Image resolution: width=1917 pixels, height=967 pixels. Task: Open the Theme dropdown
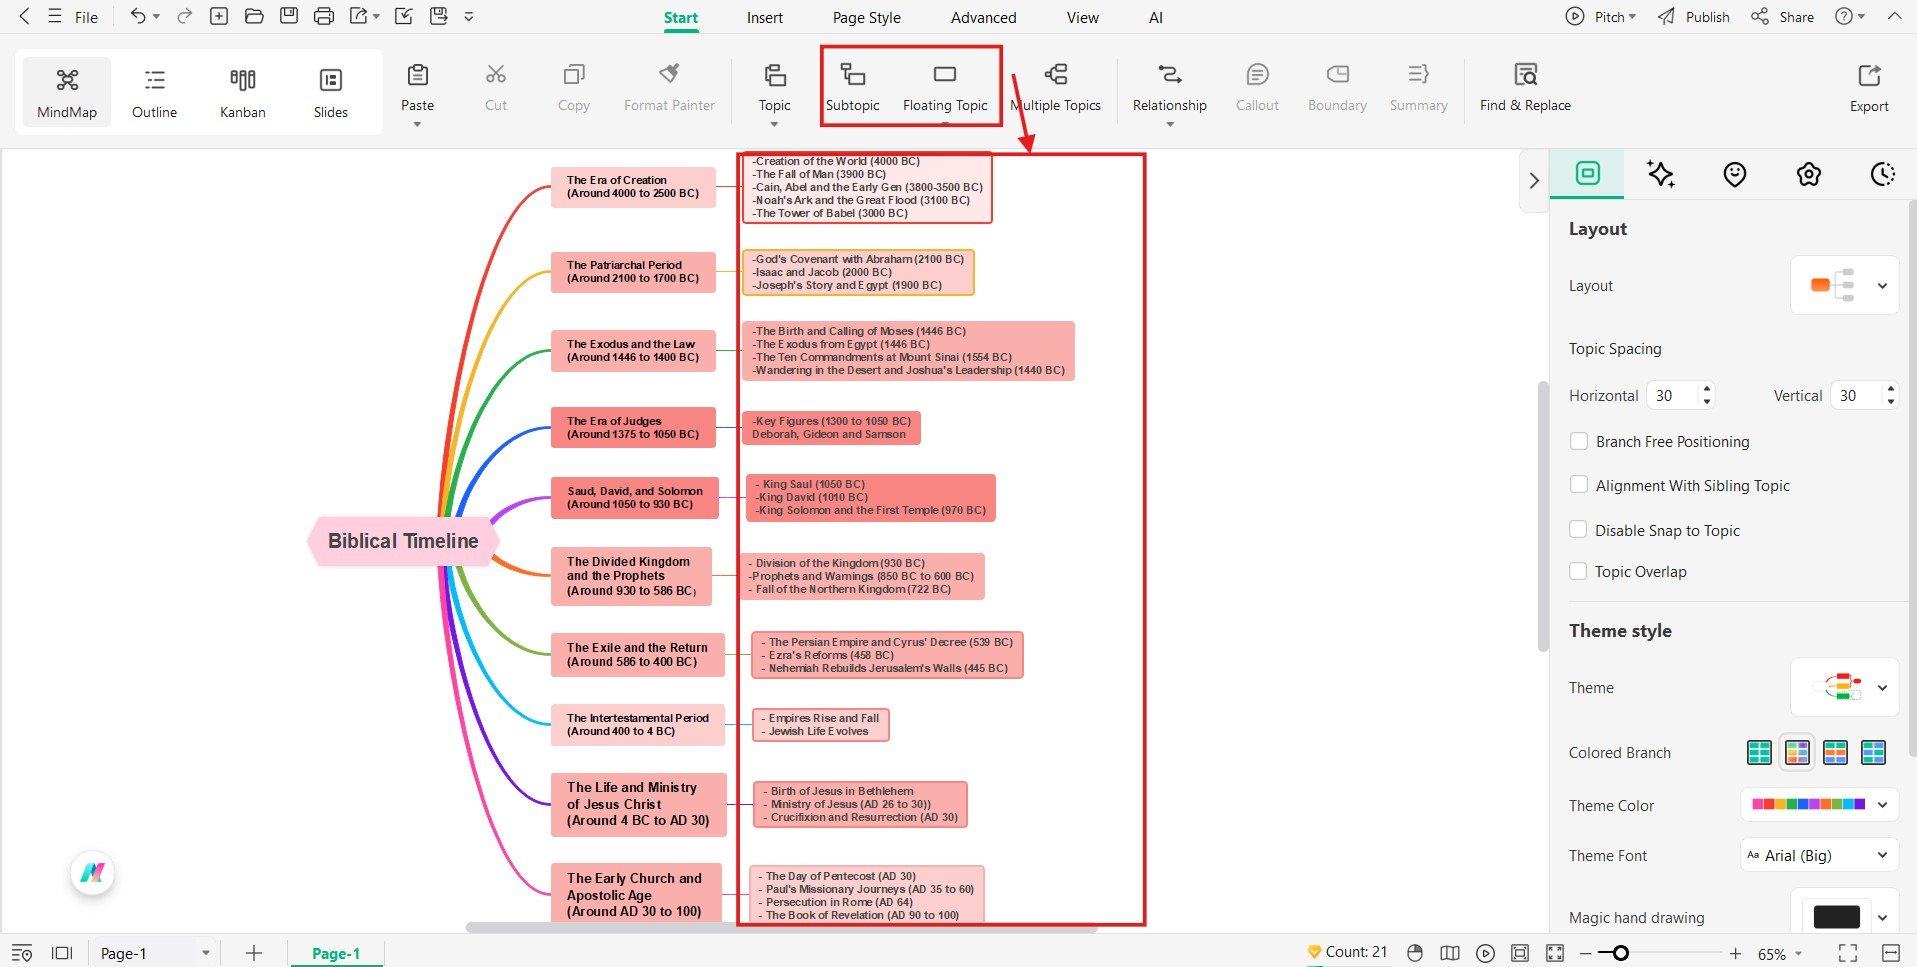1844,687
